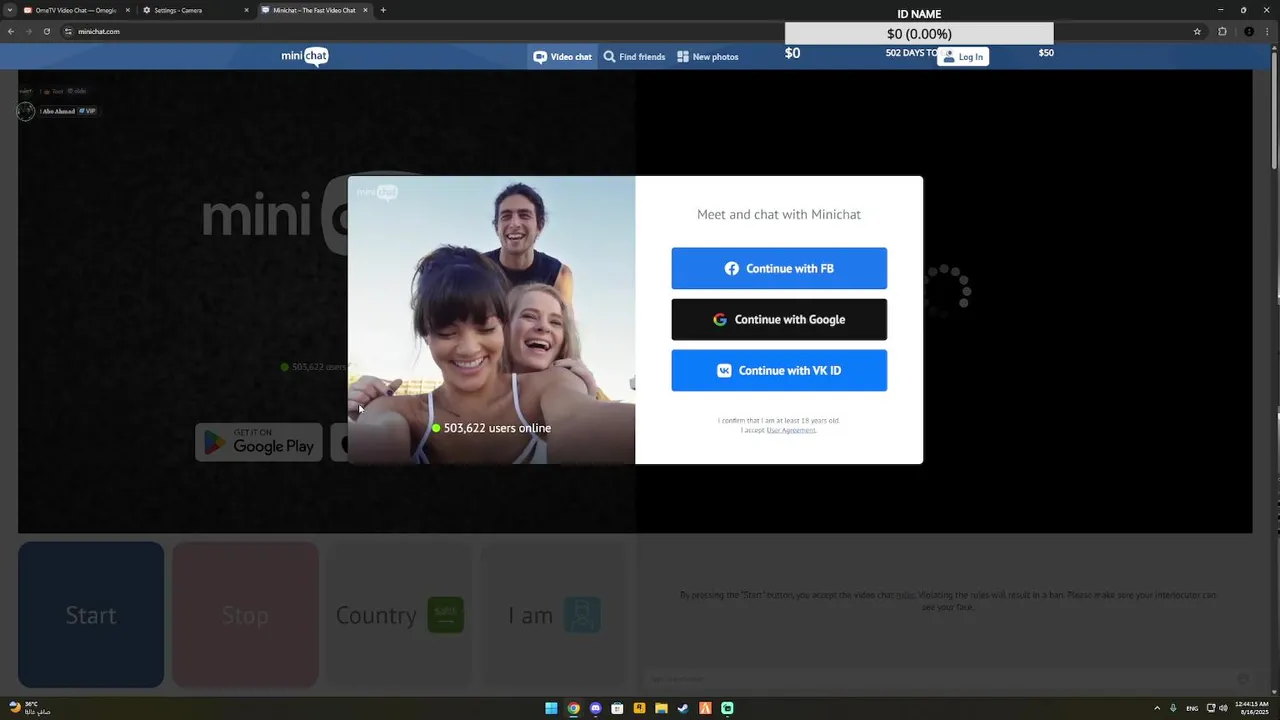Open the Chrome three-dot menu
Image resolution: width=1280 pixels, height=720 pixels.
[x=1268, y=31]
